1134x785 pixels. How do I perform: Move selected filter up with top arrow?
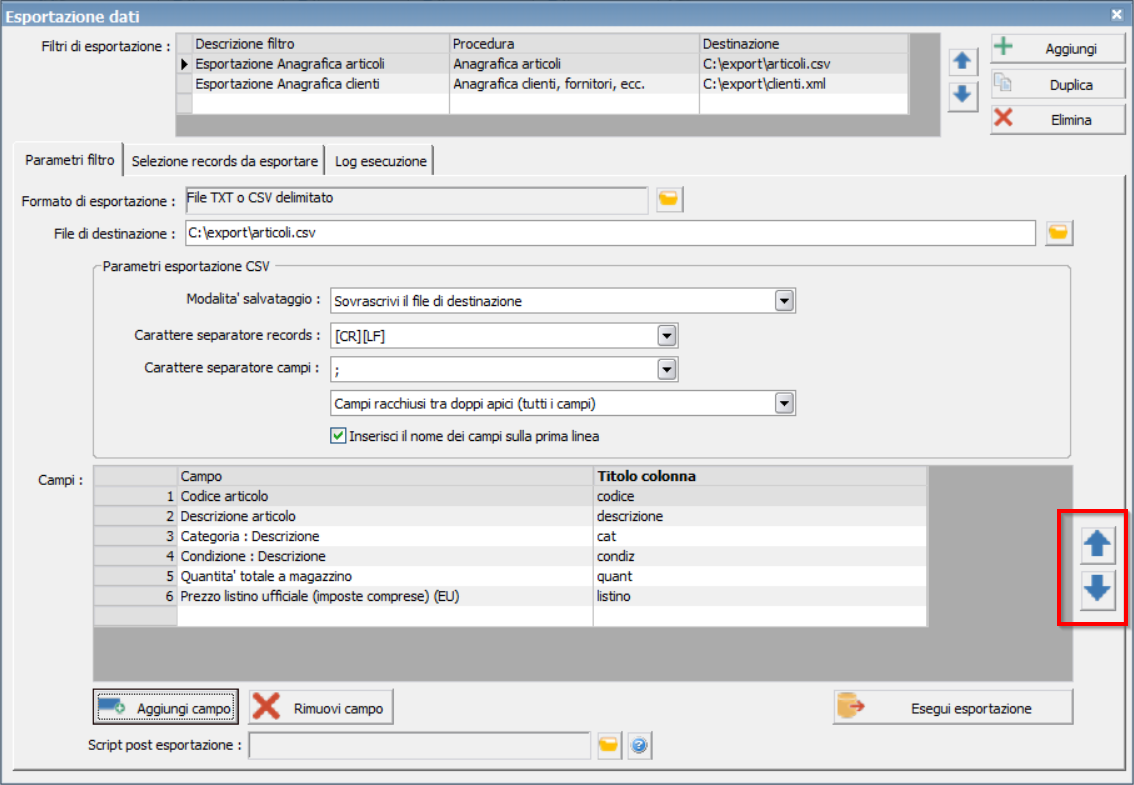(963, 61)
